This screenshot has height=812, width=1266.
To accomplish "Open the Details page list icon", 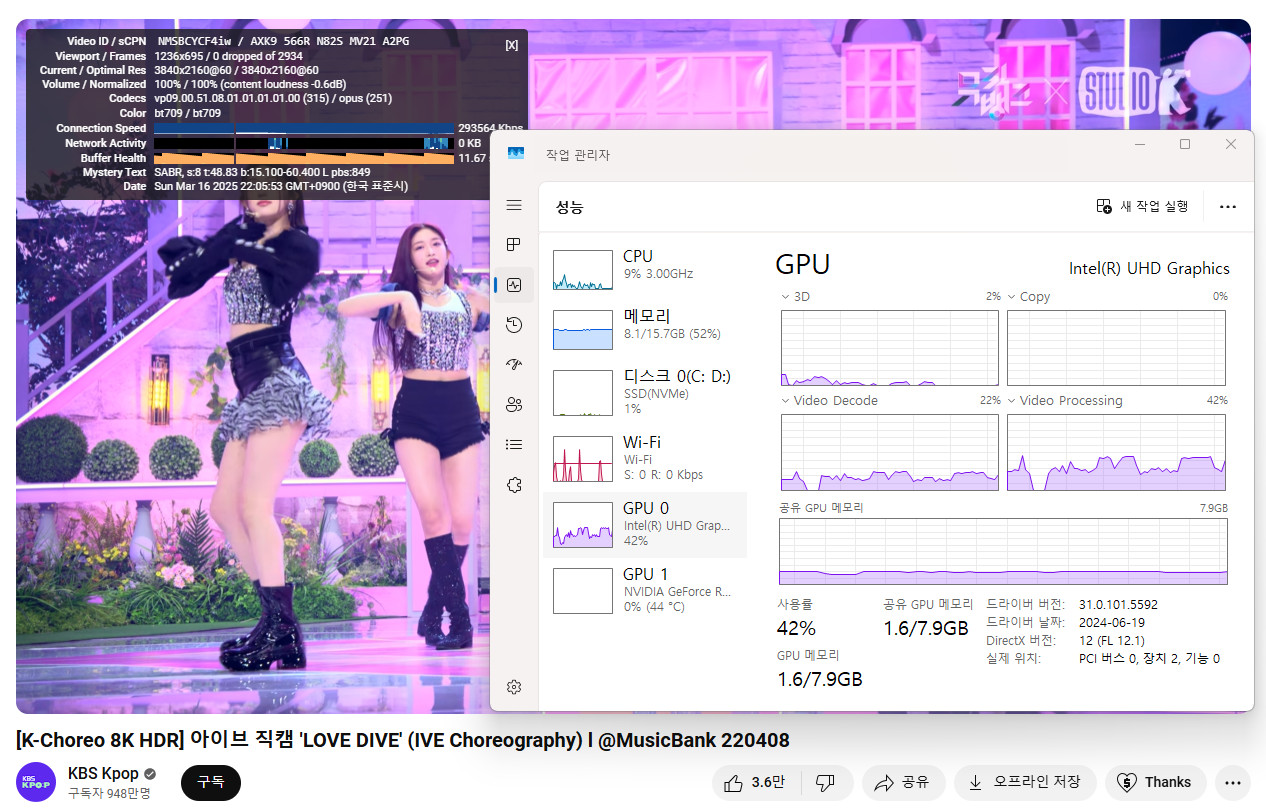I will pos(514,445).
